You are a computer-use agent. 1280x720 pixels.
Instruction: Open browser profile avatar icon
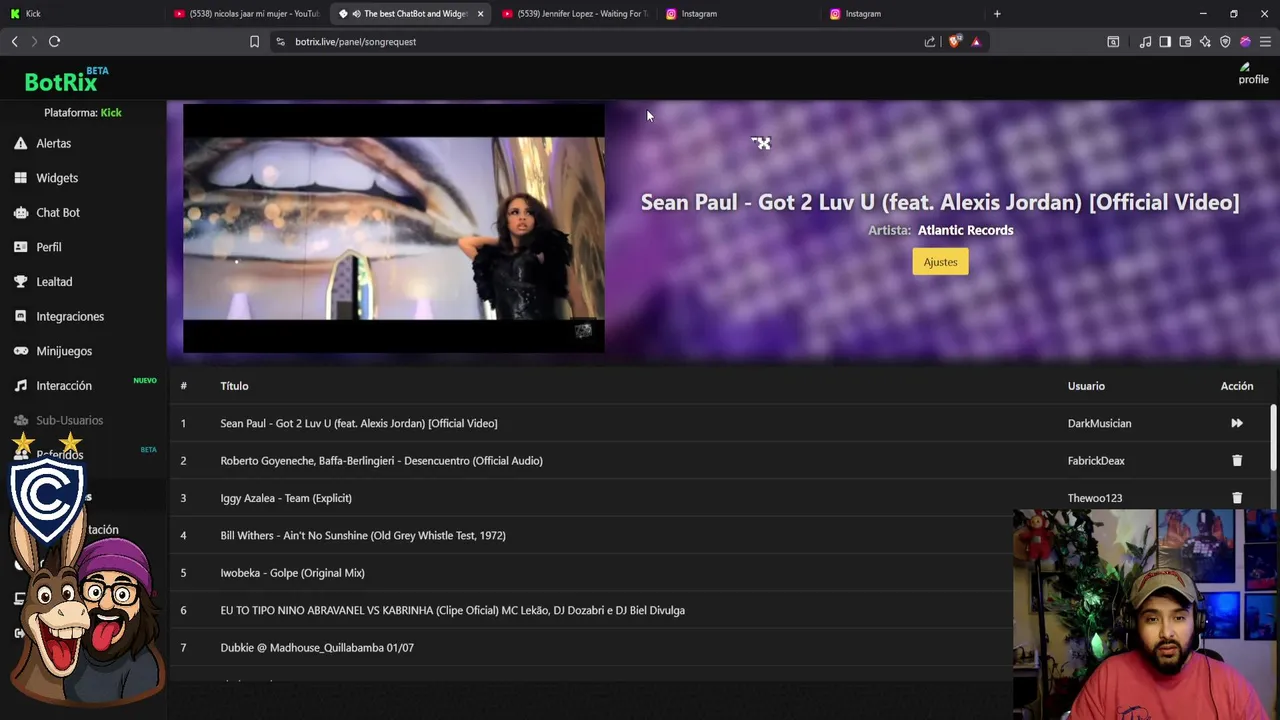1245,42
